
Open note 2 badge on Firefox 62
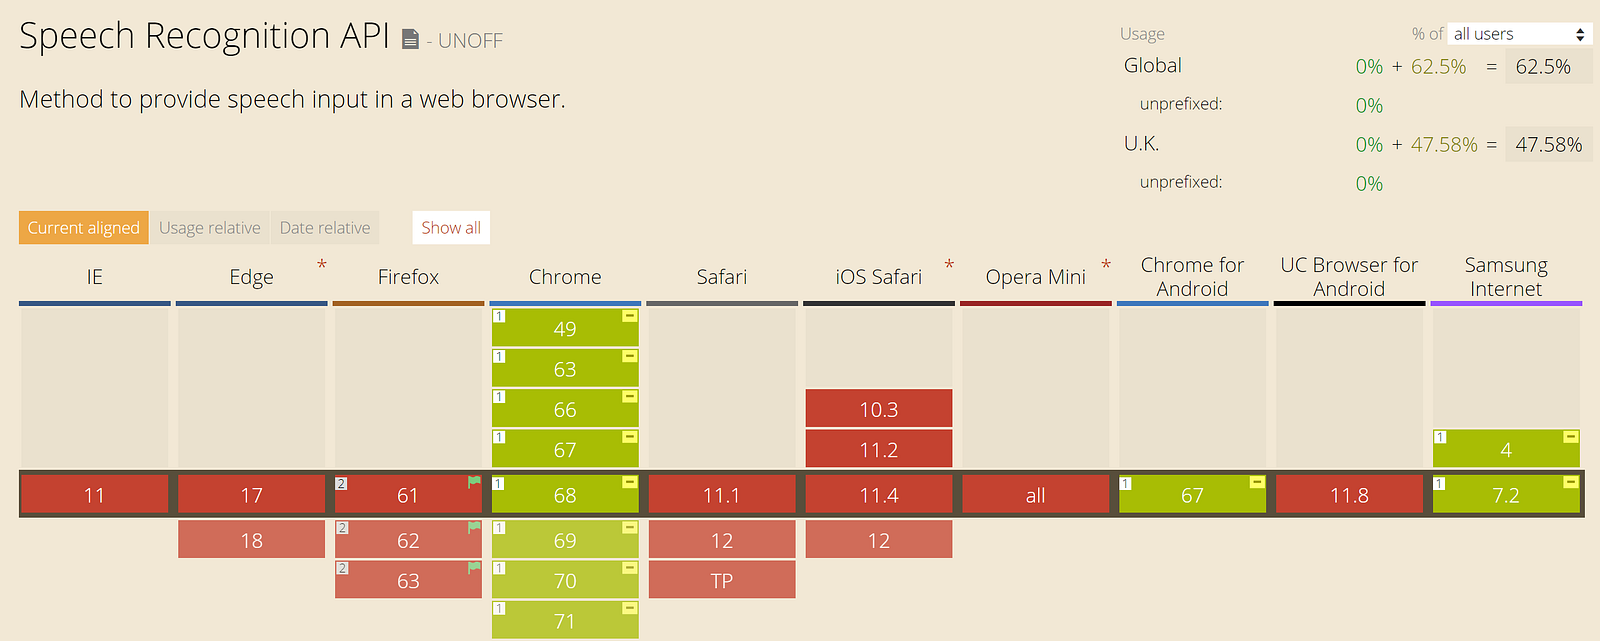pyautogui.click(x=342, y=528)
